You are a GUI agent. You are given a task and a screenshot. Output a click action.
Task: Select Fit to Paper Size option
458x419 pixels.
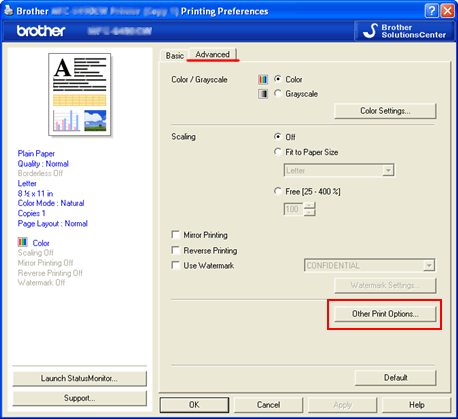pos(278,152)
